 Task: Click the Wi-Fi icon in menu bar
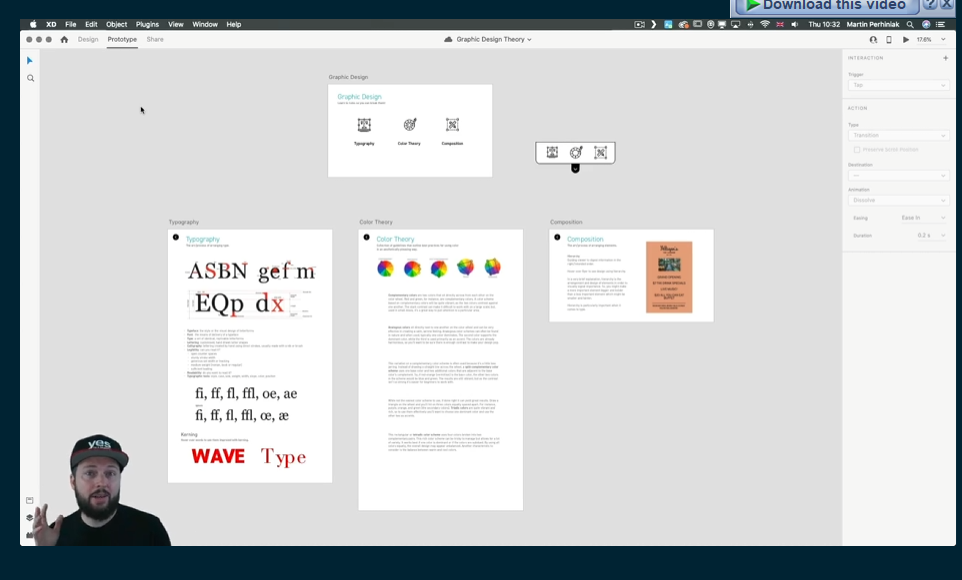[x=764, y=25]
